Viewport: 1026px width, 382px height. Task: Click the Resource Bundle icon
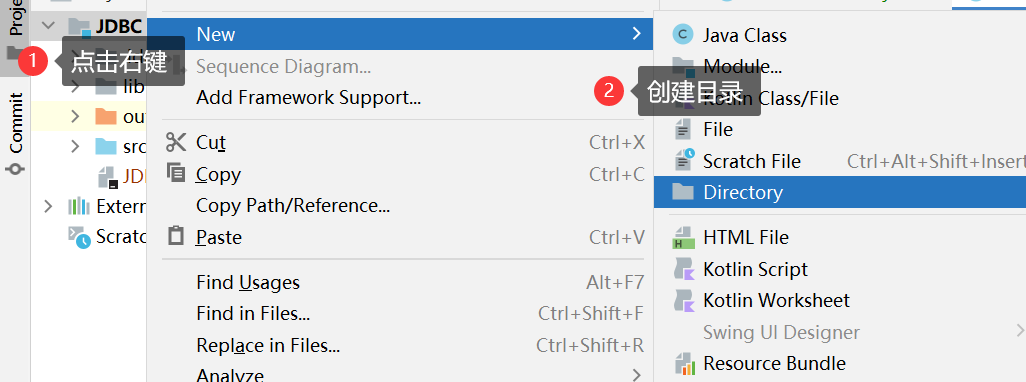click(x=684, y=363)
